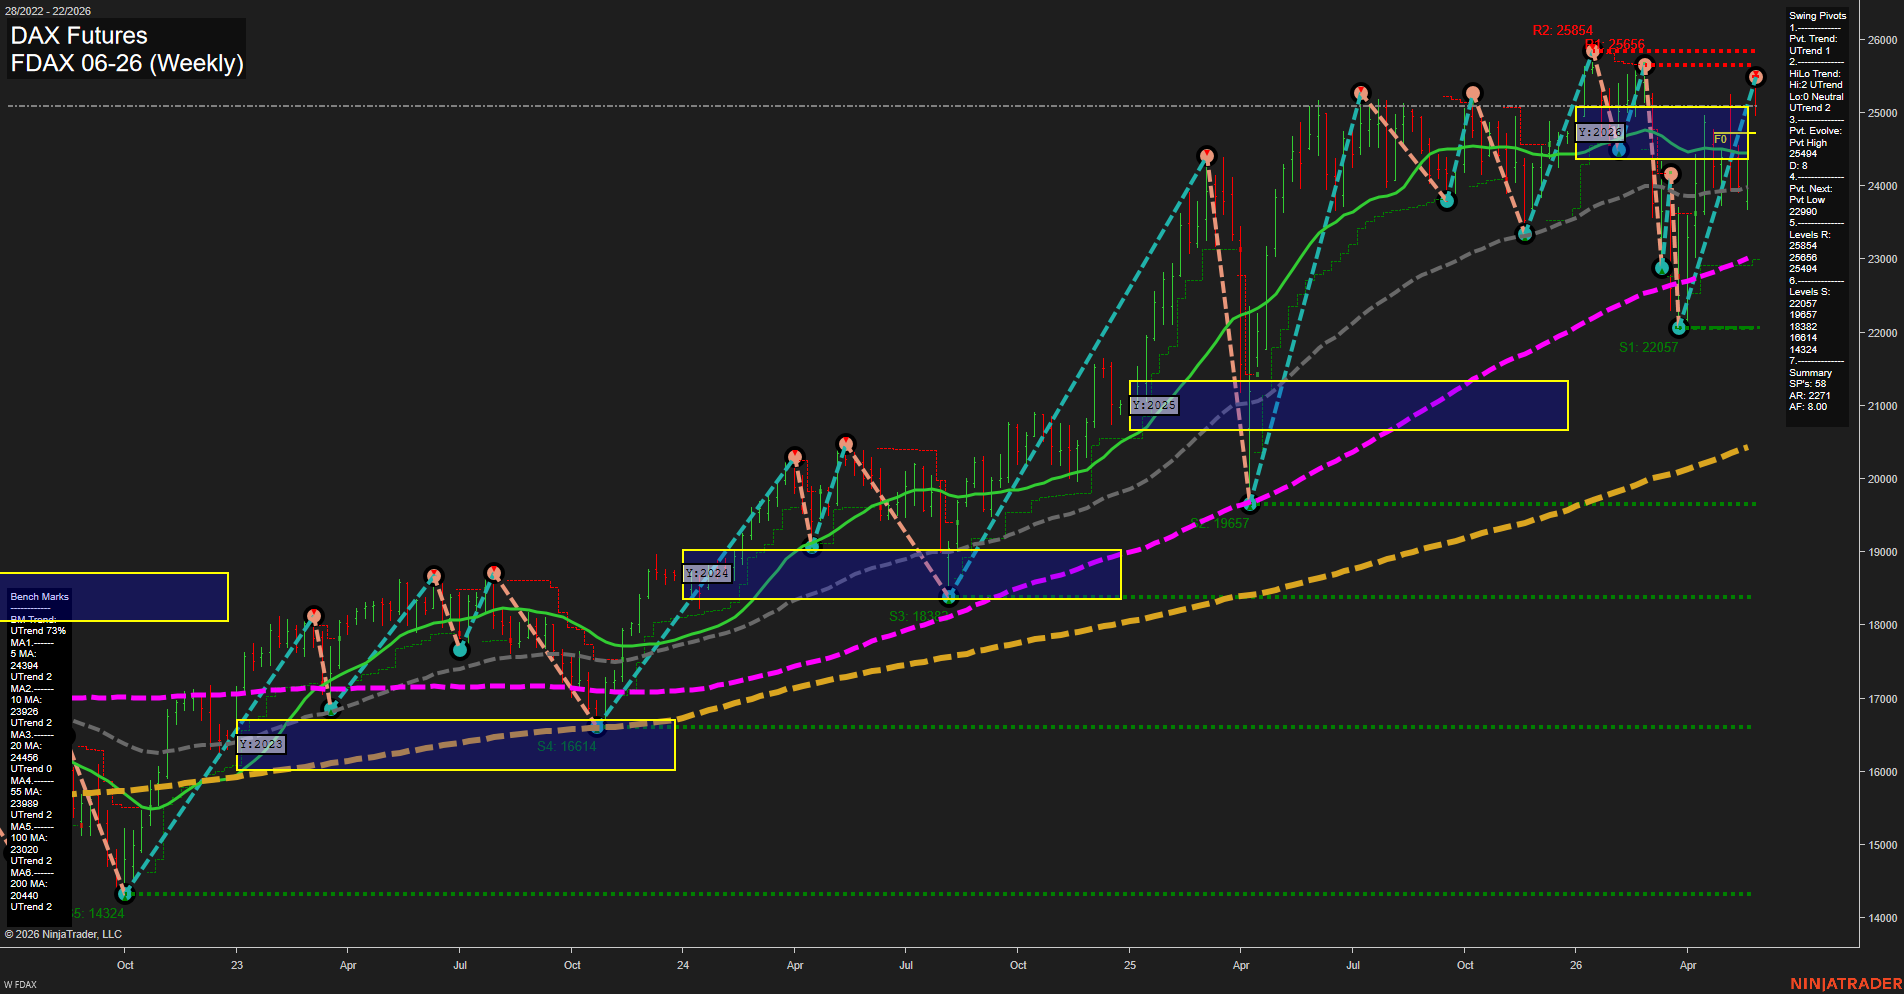1904x994 pixels.
Task: Click the '24' year tick on time axis
Action: (x=683, y=965)
